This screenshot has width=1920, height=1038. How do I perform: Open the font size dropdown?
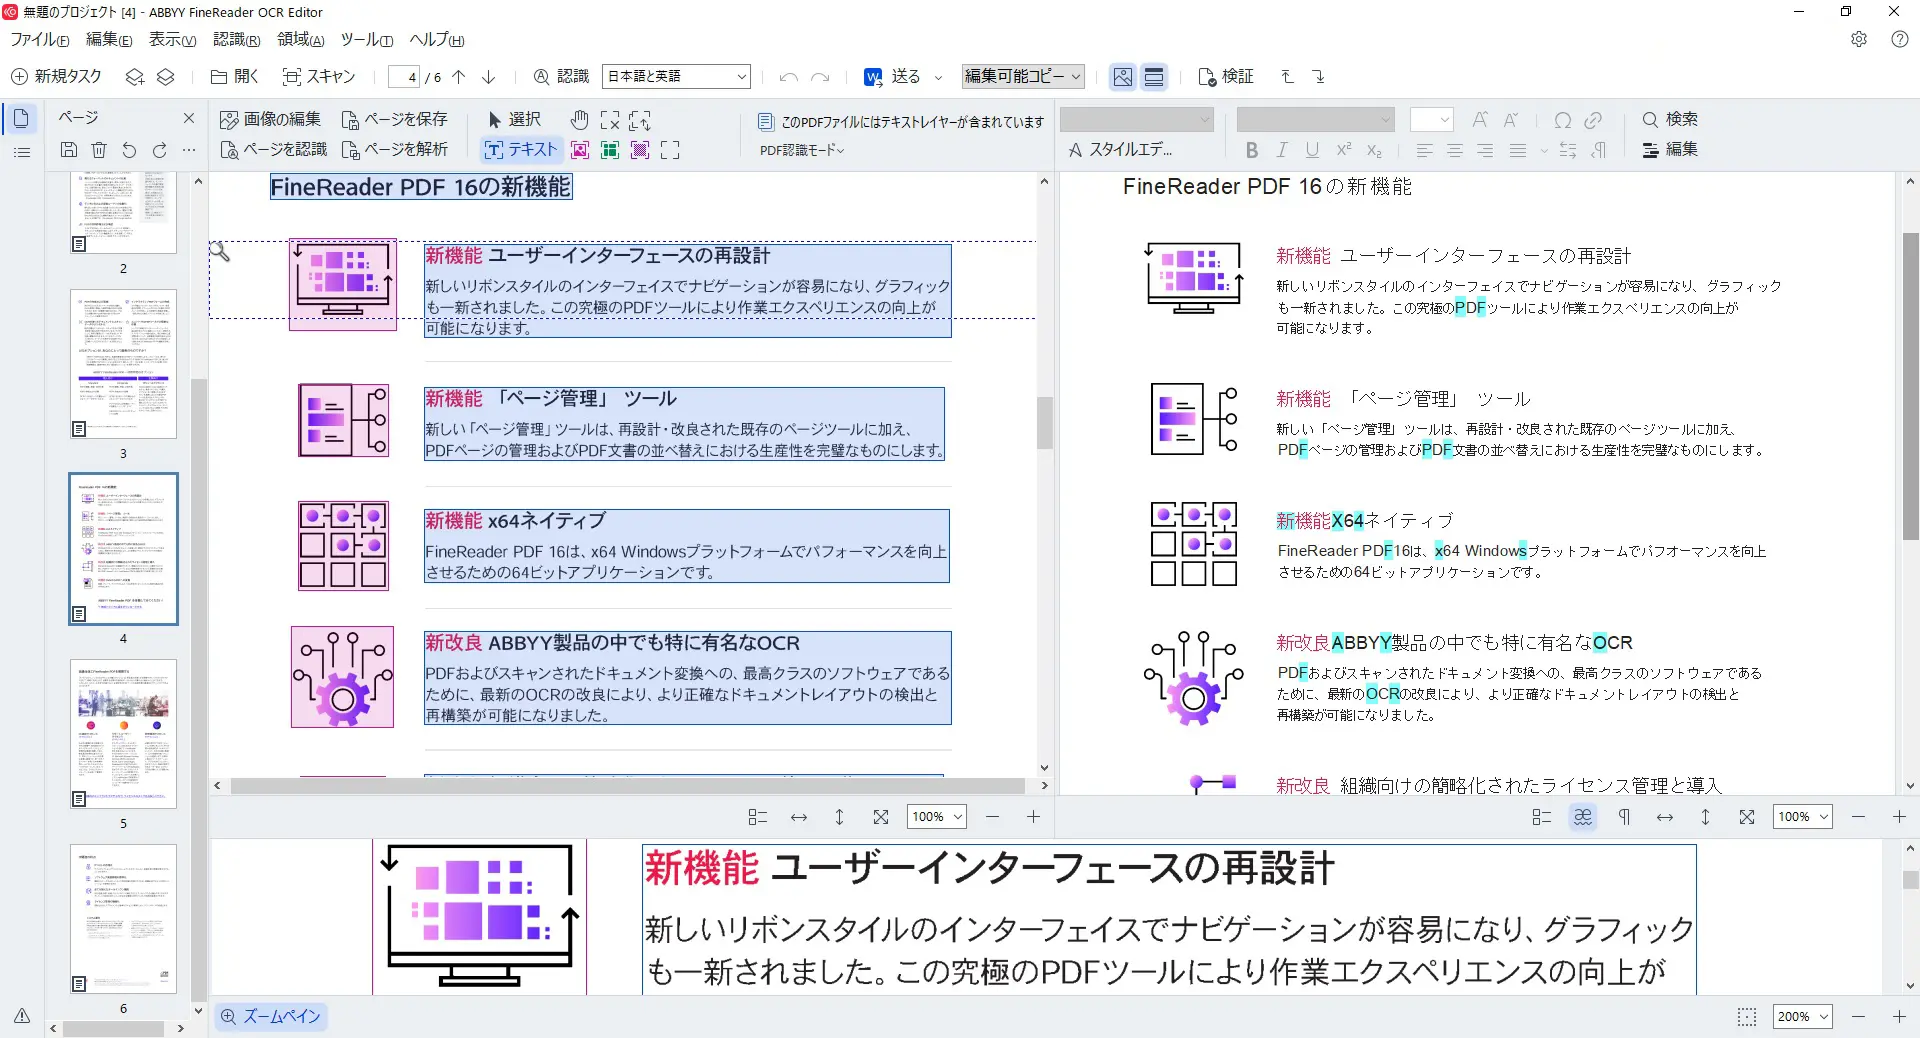coord(1431,120)
